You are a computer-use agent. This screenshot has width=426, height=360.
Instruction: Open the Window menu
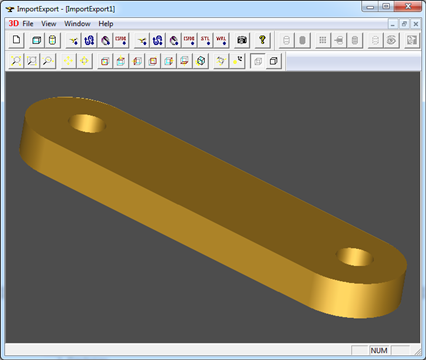tap(77, 24)
